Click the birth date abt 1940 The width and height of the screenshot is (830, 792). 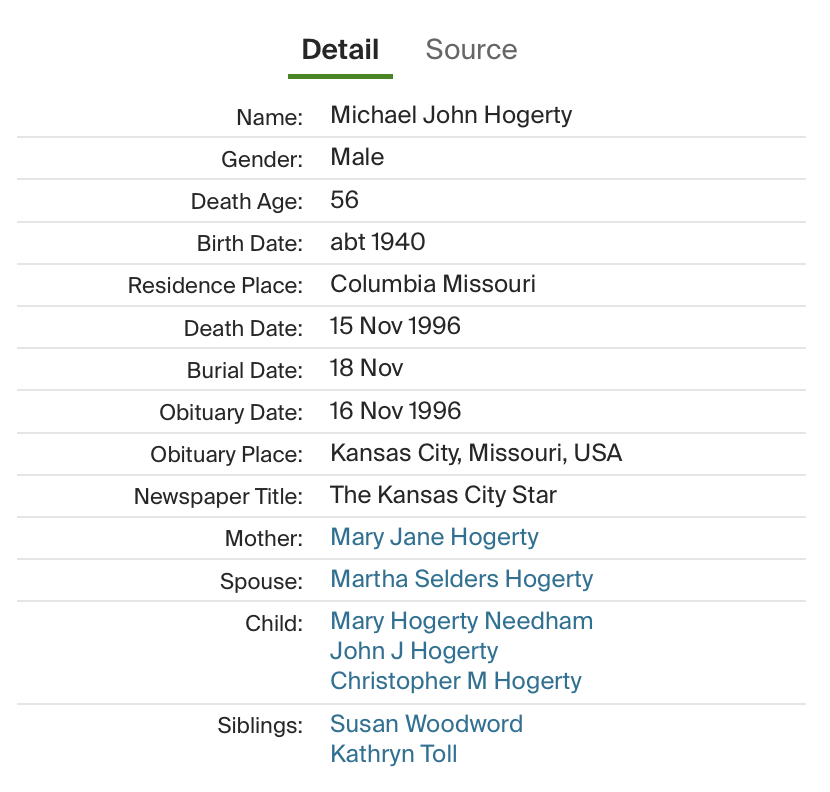[377, 242]
